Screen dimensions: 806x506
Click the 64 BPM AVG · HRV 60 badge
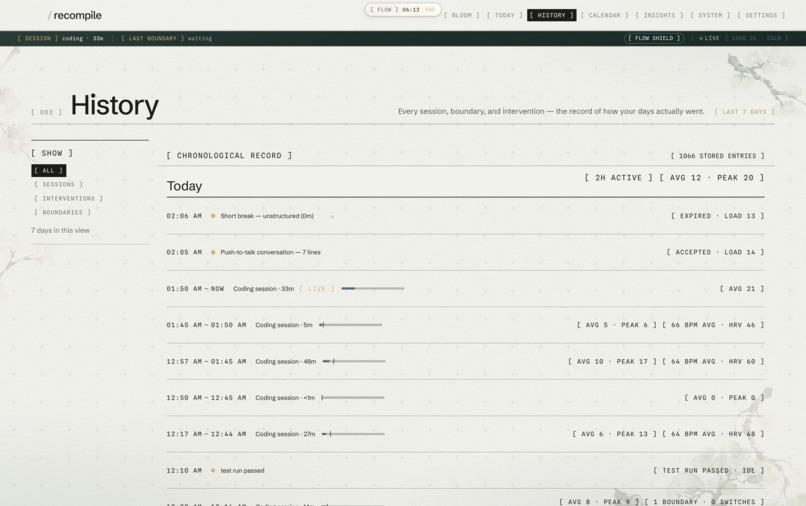713,362
